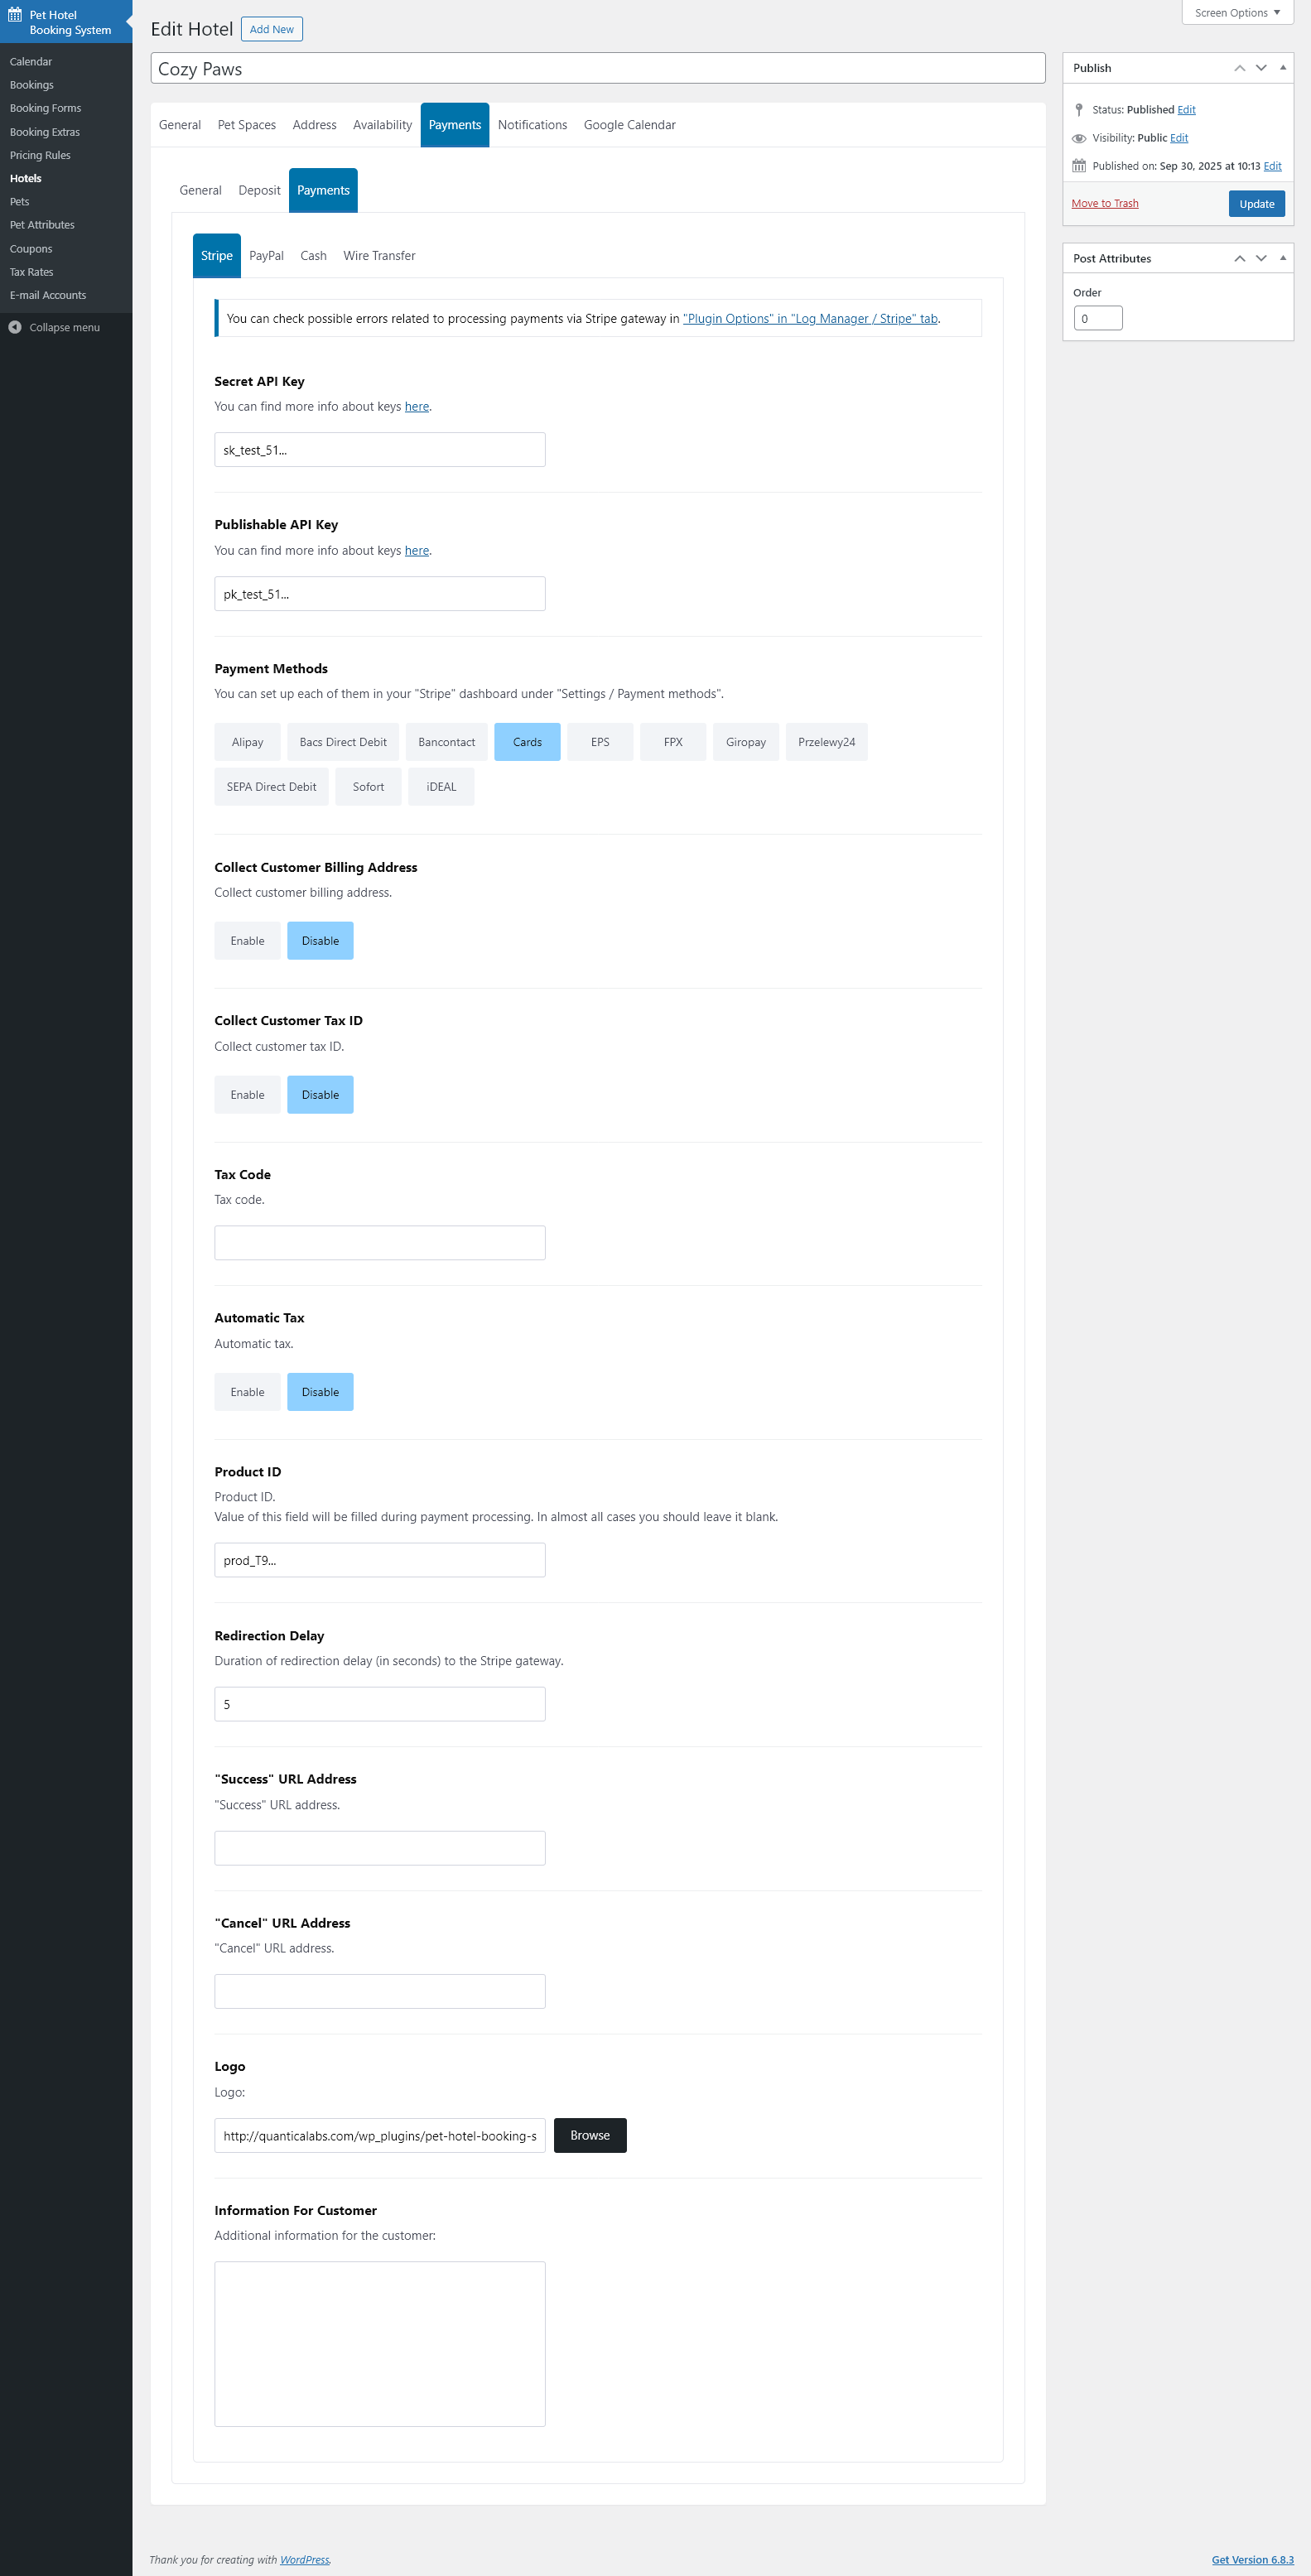1311x2576 pixels.
Task: Enable Collect Customer Tax ID
Action: click(247, 1095)
